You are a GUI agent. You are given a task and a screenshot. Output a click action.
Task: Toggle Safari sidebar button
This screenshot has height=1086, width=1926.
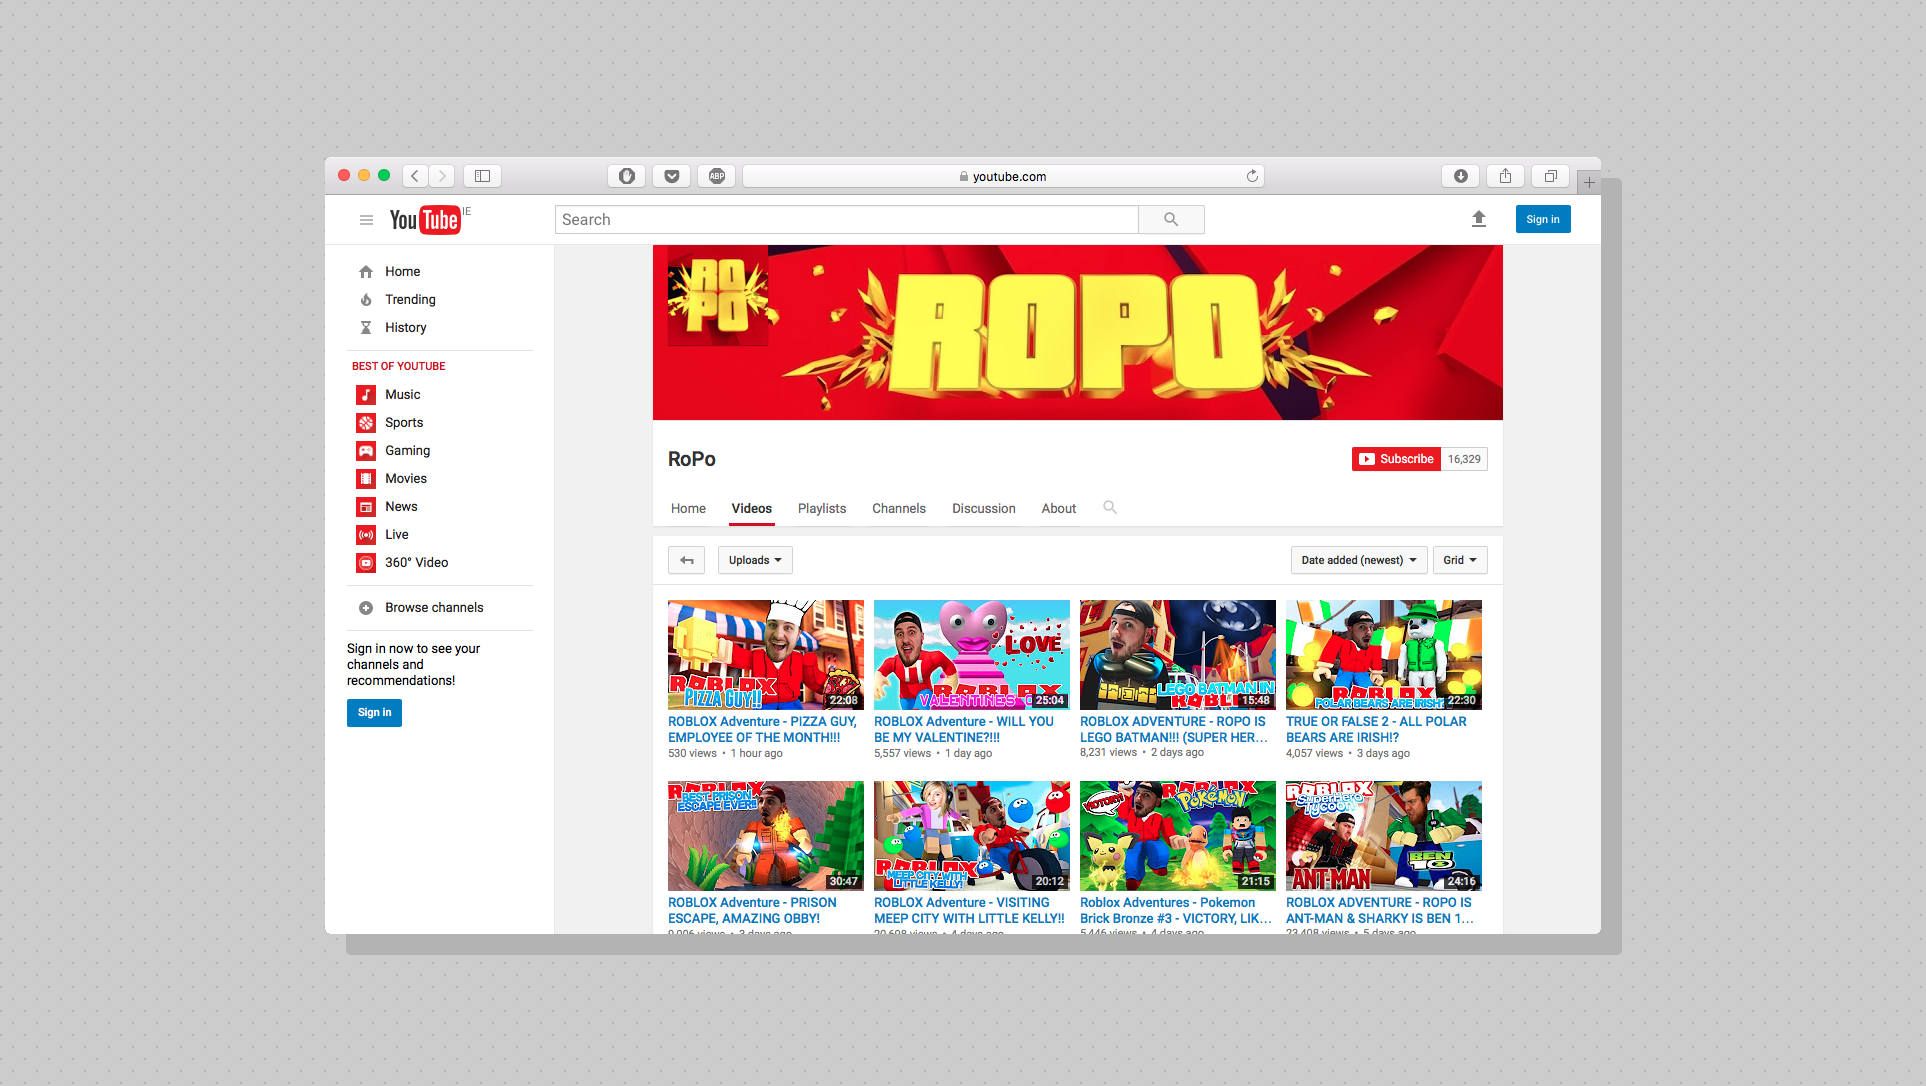coord(482,176)
